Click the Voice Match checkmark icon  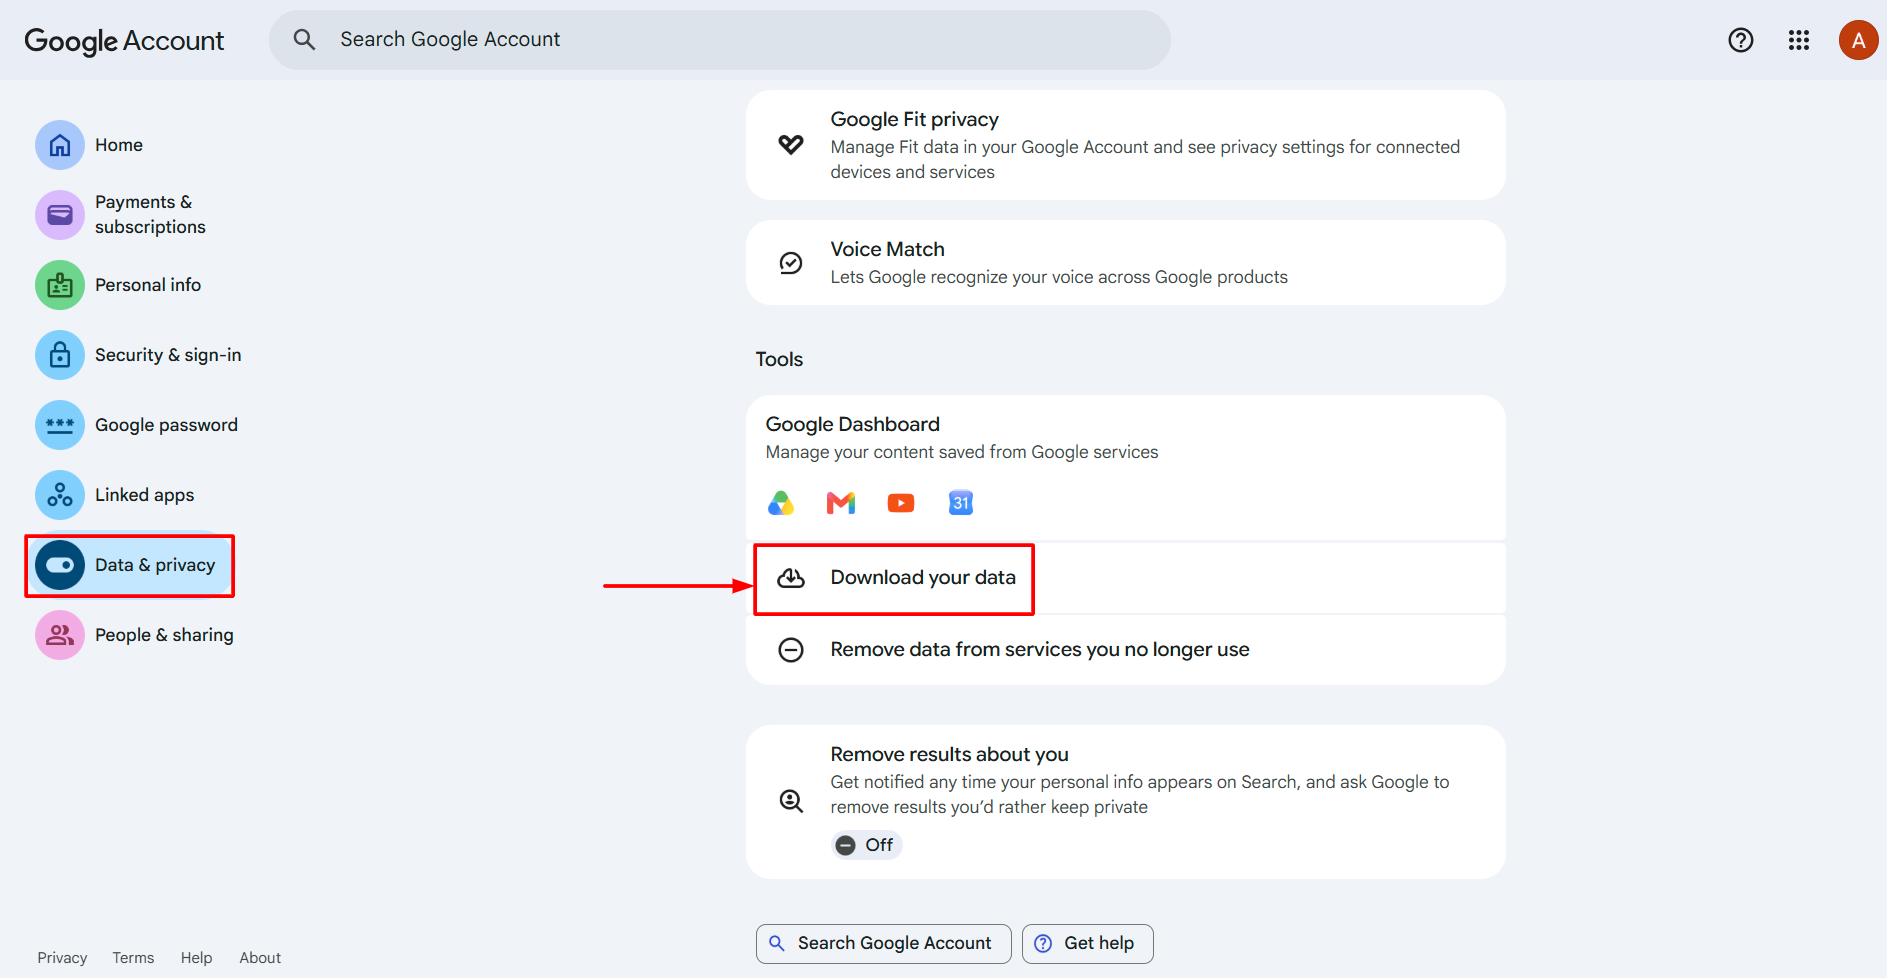pyautogui.click(x=791, y=263)
